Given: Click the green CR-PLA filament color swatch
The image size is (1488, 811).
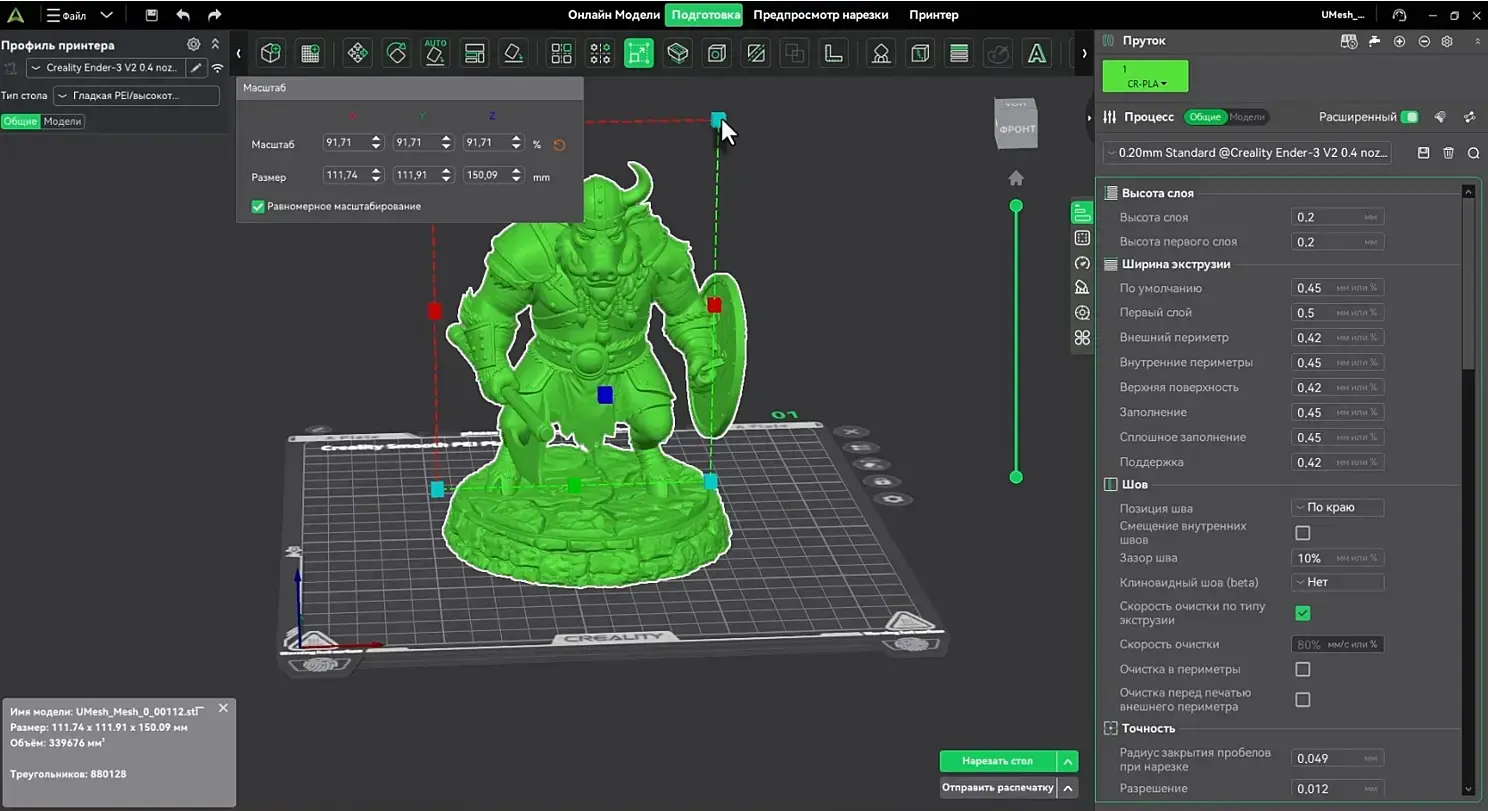Looking at the screenshot, I should tap(1145, 76).
